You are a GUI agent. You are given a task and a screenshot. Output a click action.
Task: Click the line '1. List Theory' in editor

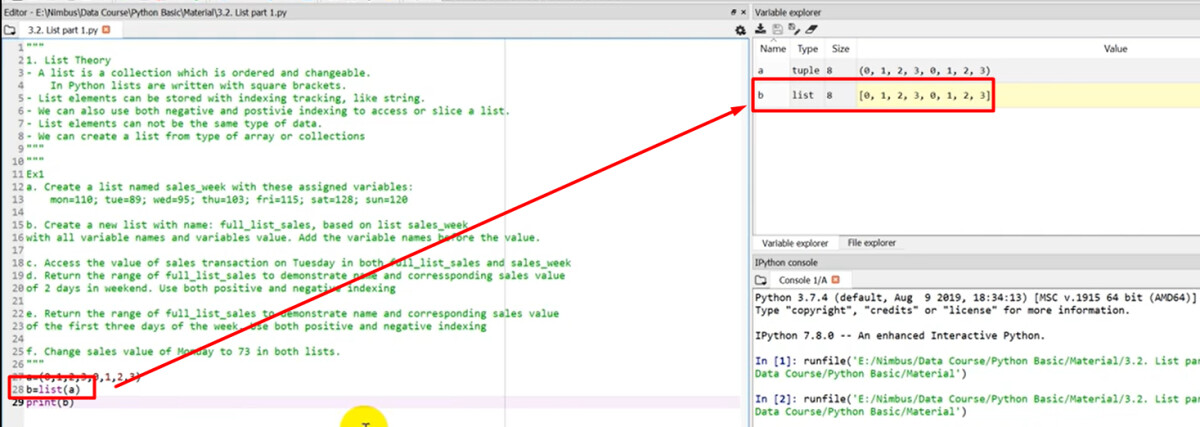tap(68, 60)
